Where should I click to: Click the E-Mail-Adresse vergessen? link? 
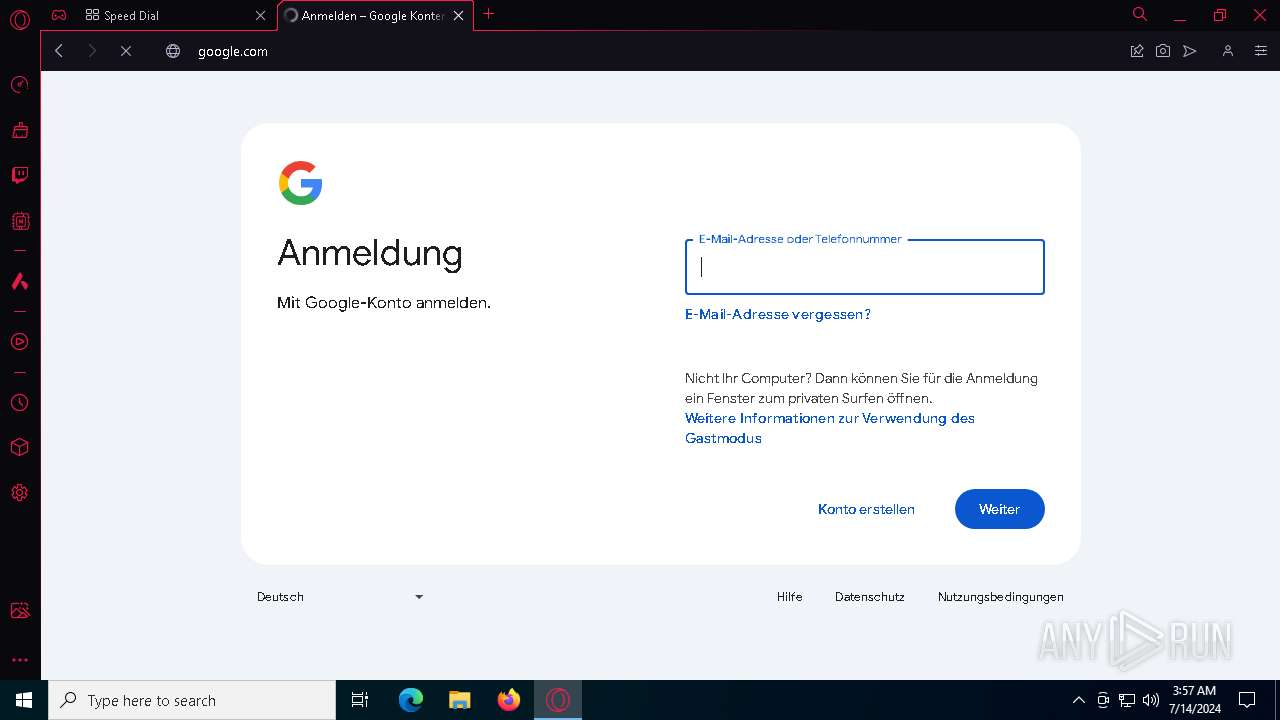point(778,314)
